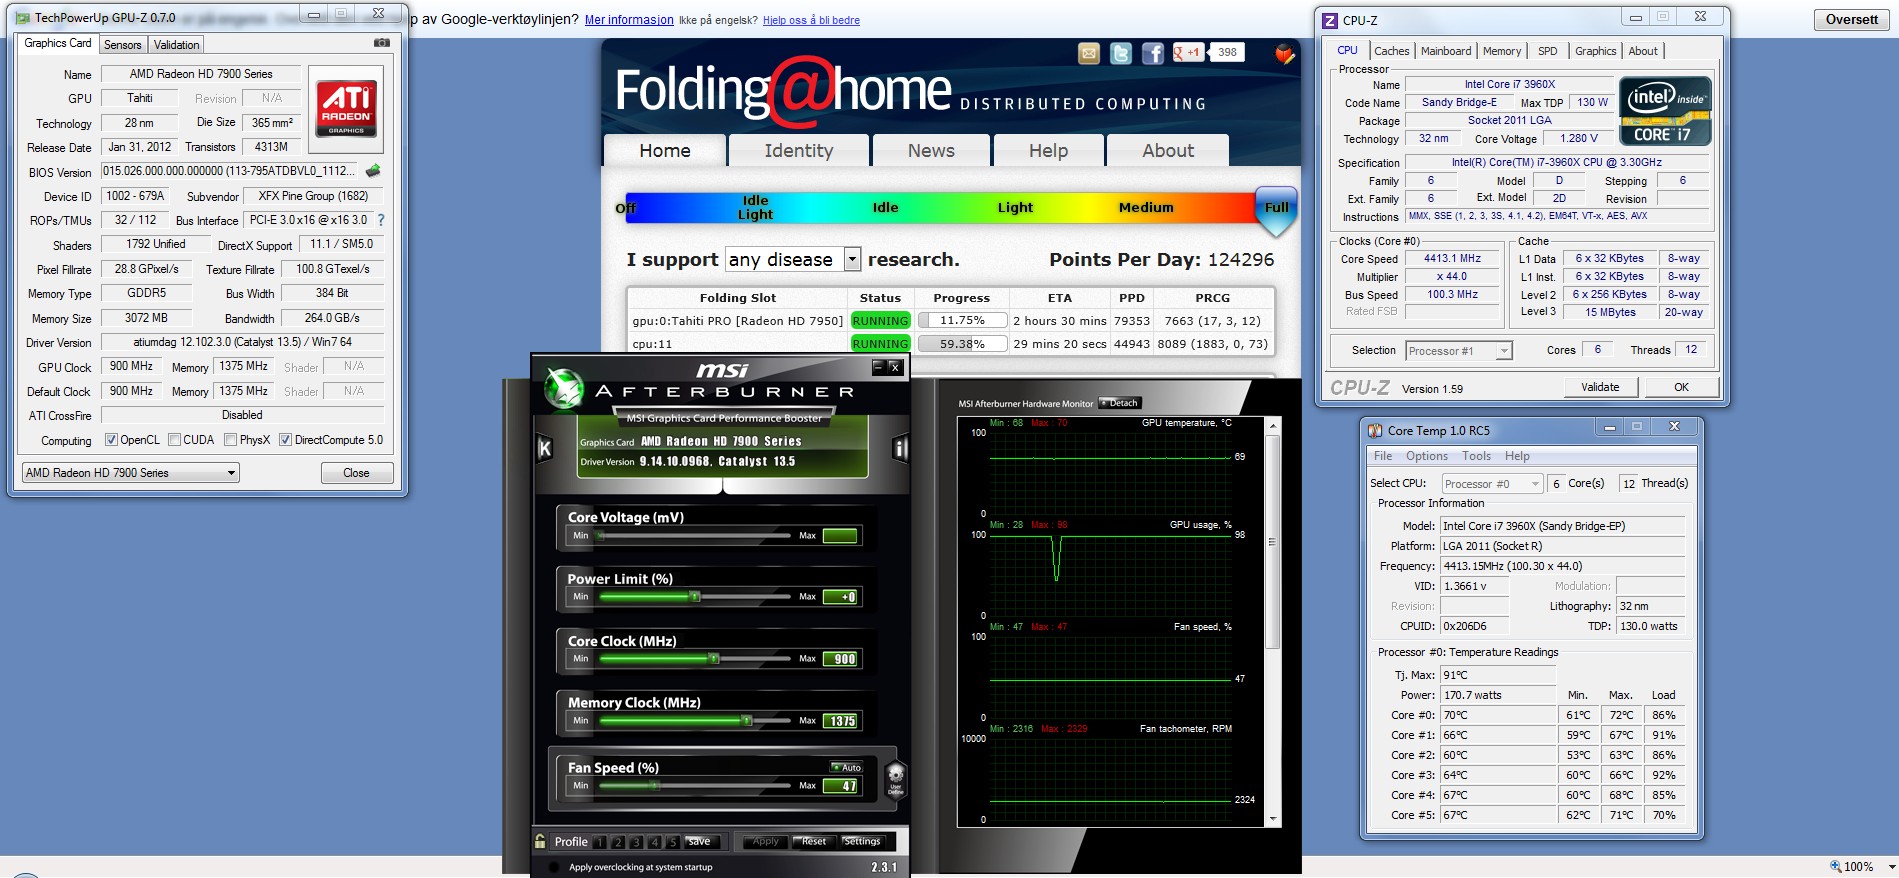
Task: Click the gpu:0 RUNNING status badge
Action: point(880,321)
